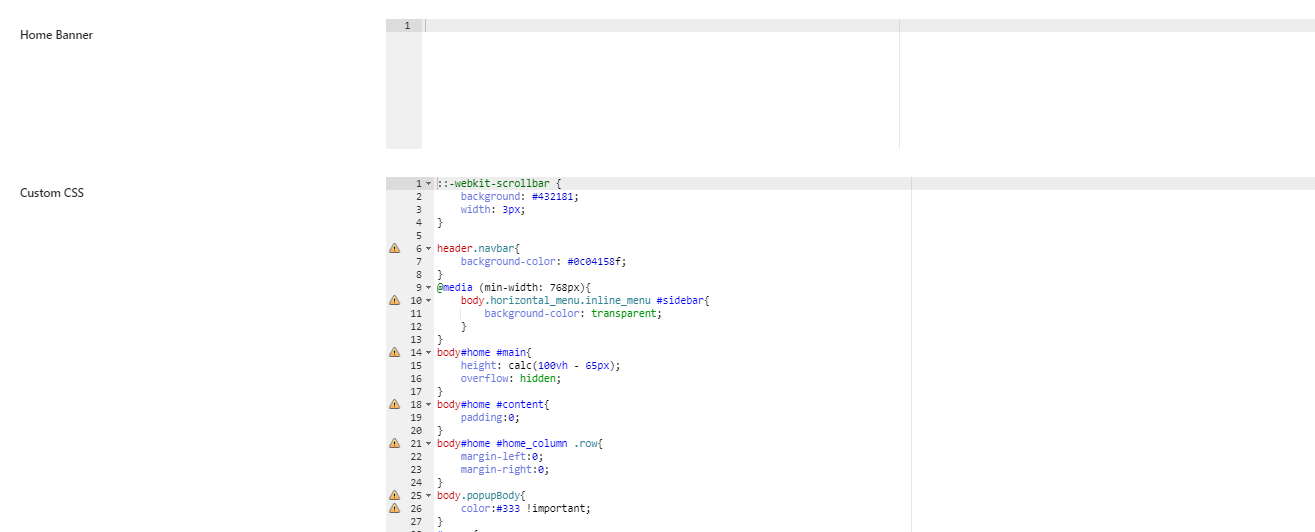
Task: Place cursor on #0c04158f color value
Action: coord(596,261)
